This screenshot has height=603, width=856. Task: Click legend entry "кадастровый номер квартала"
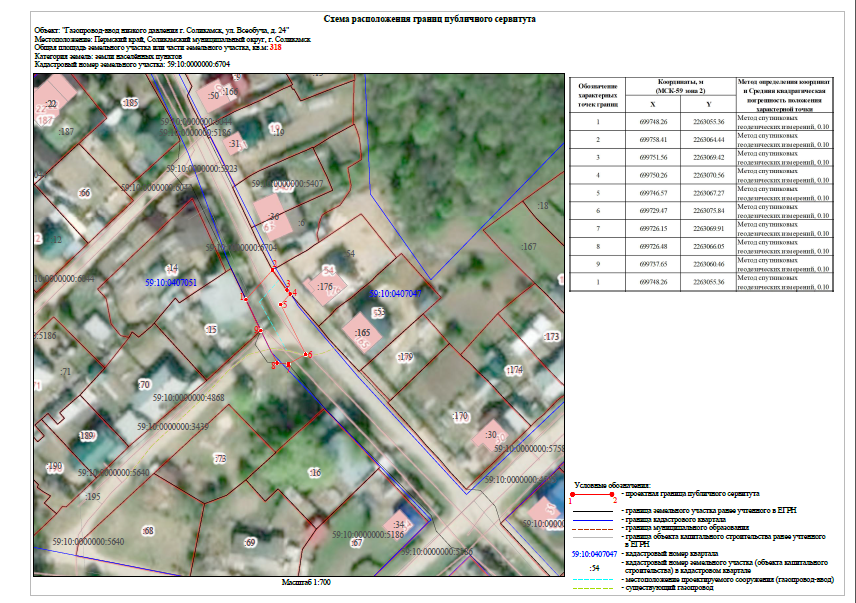tap(671, 553)
